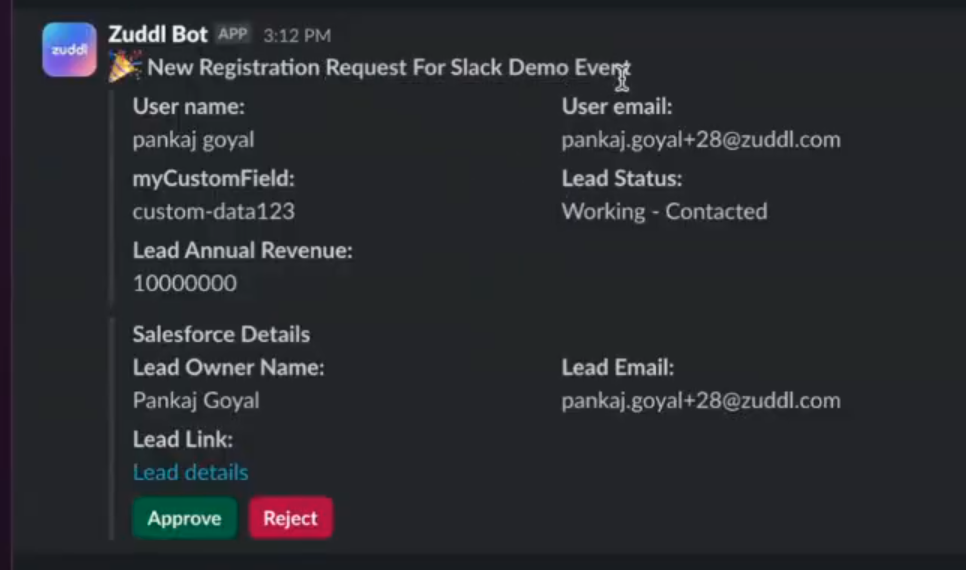Approve the registration request
This screenshot has width=966, height=570.
pos(184,518)
